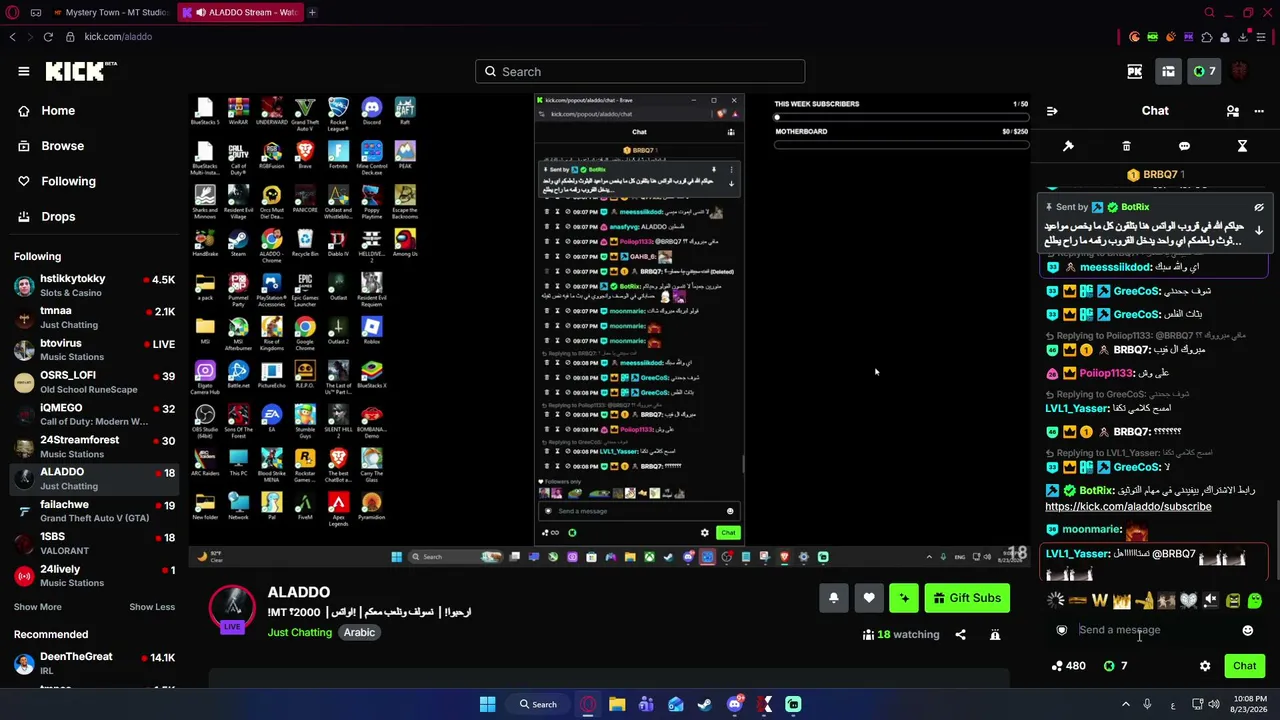Open the treasure chest drops icon
Image resolution: width=1280 pixels, height=720 pixels.
[1168, 71]
